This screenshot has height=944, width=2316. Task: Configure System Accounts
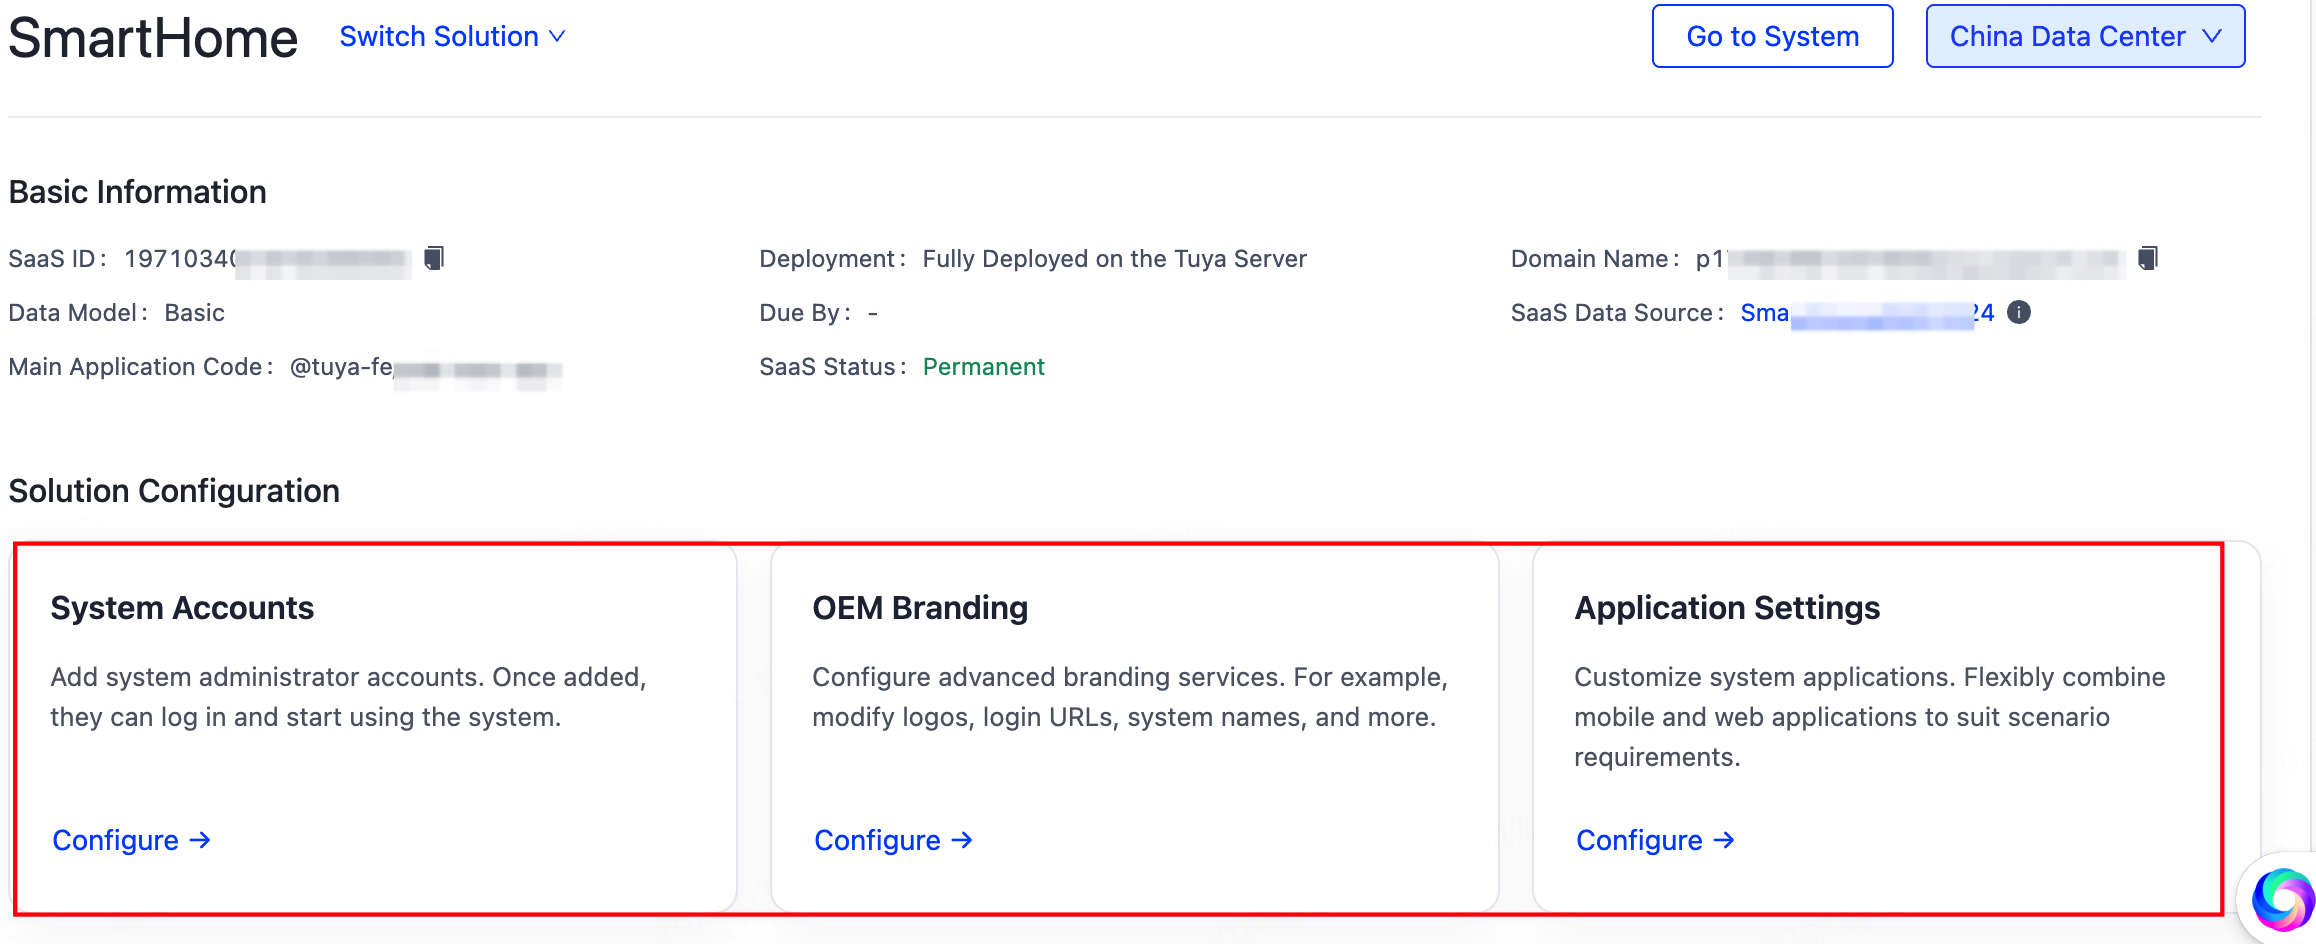point(117,840)
